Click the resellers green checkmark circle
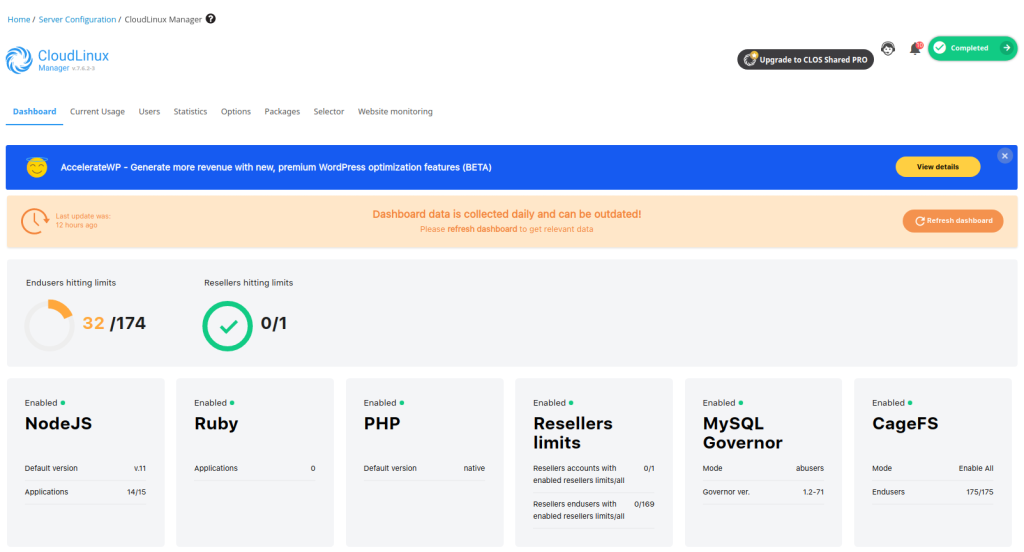Viewport: 1024px width, 552px height. [227, 326]
